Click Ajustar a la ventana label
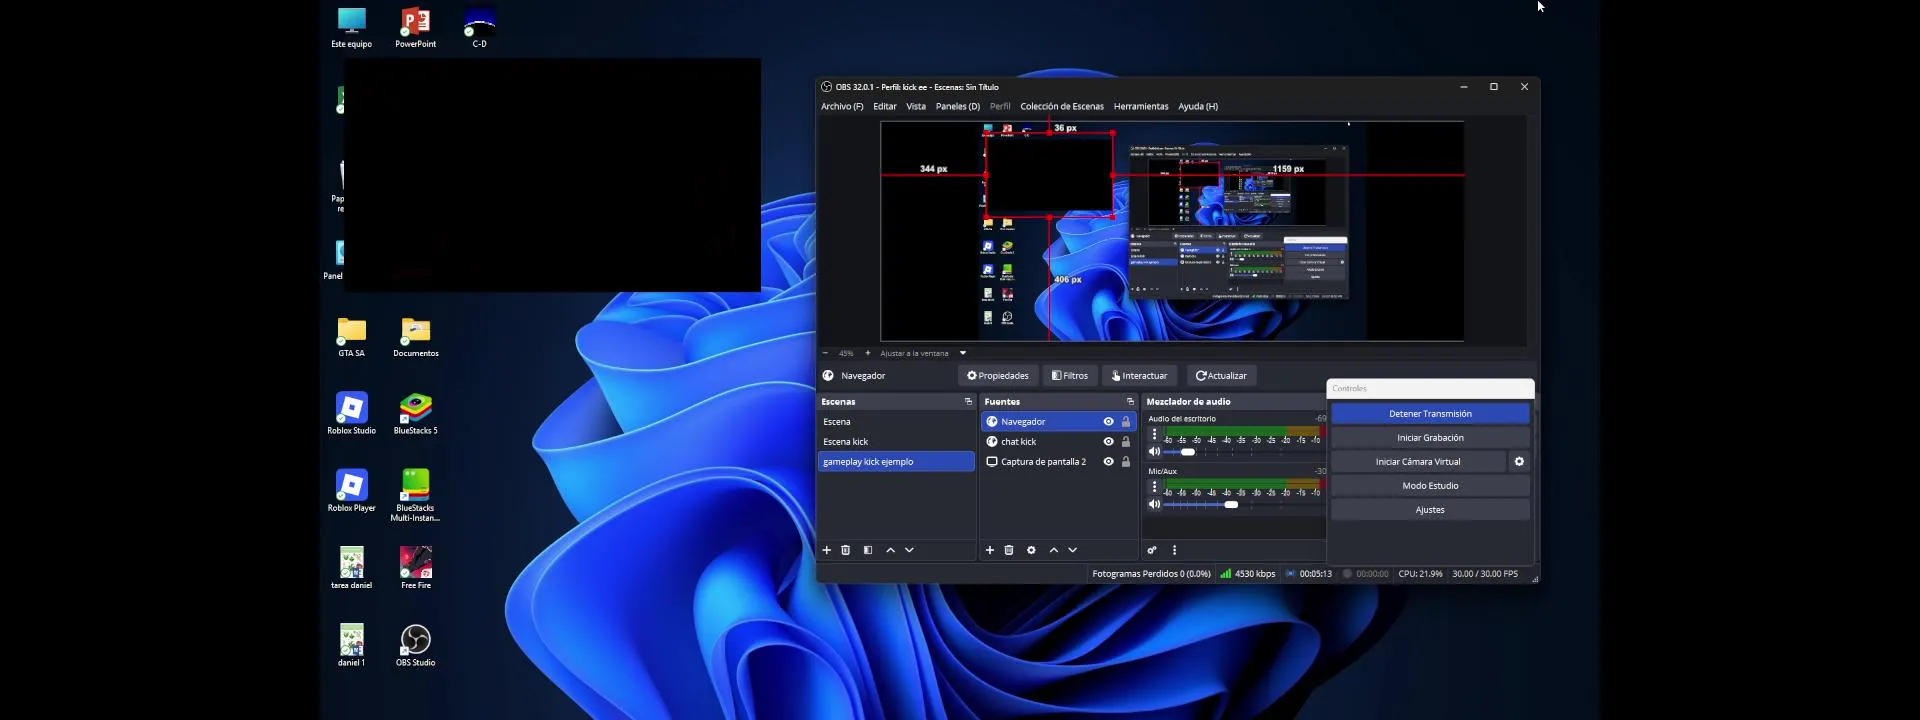The image size is (1920, 720). pyautogui.click(x=914, y=353)
